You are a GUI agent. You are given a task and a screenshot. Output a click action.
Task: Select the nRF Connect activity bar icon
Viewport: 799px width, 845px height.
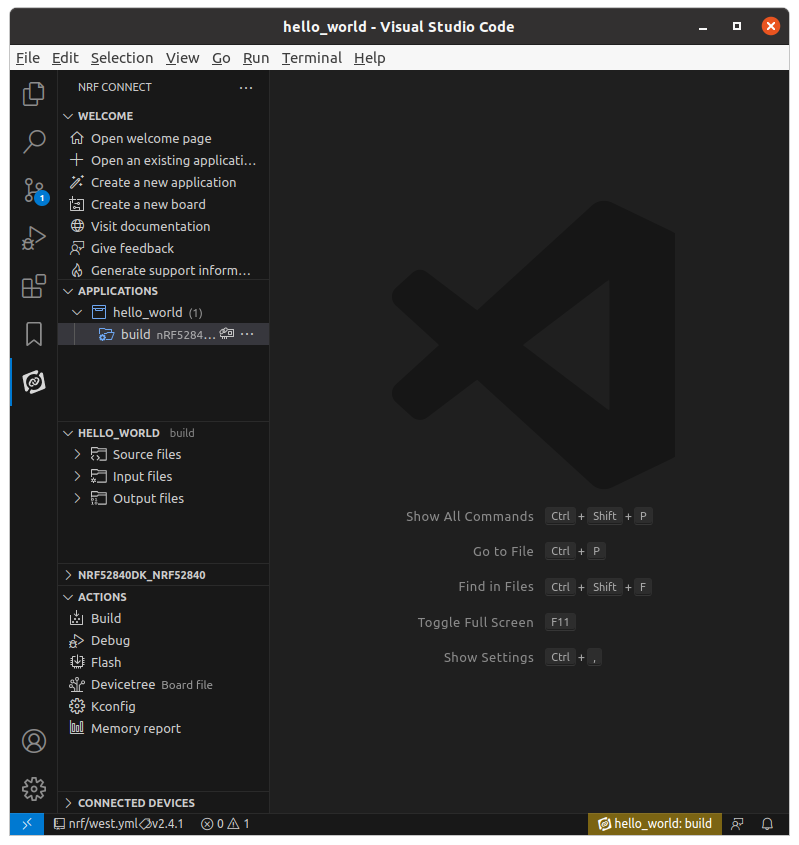(x=33, y=382)
